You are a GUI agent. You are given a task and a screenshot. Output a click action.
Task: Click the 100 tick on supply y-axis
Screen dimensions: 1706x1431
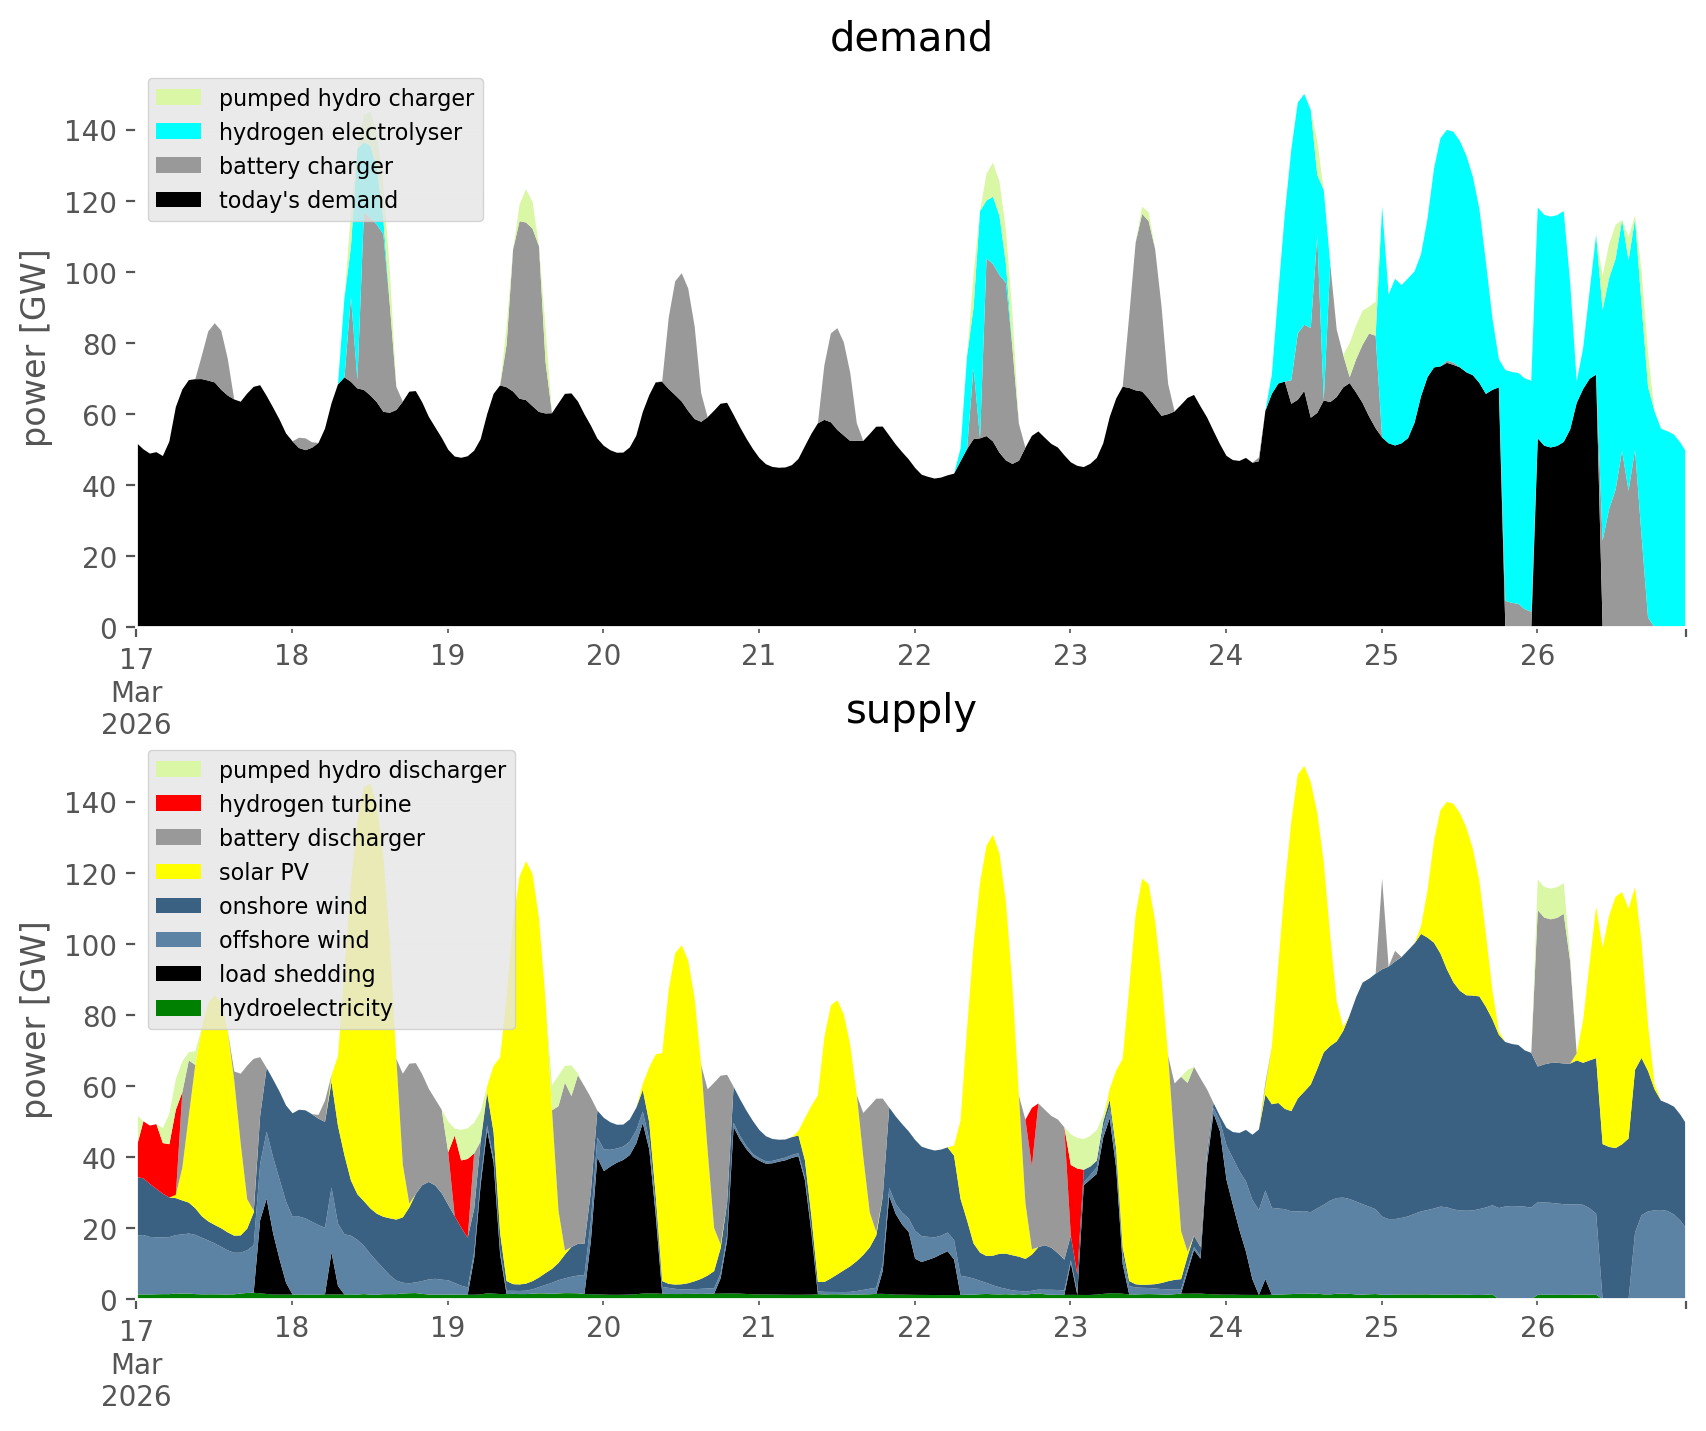[90, 945]
